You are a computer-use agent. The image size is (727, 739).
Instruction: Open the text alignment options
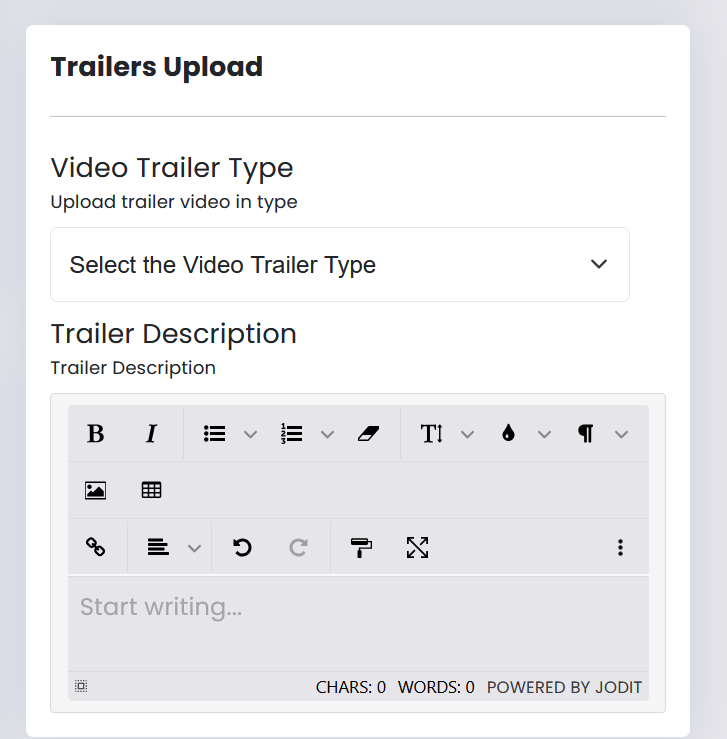click(x=158, y=547)
